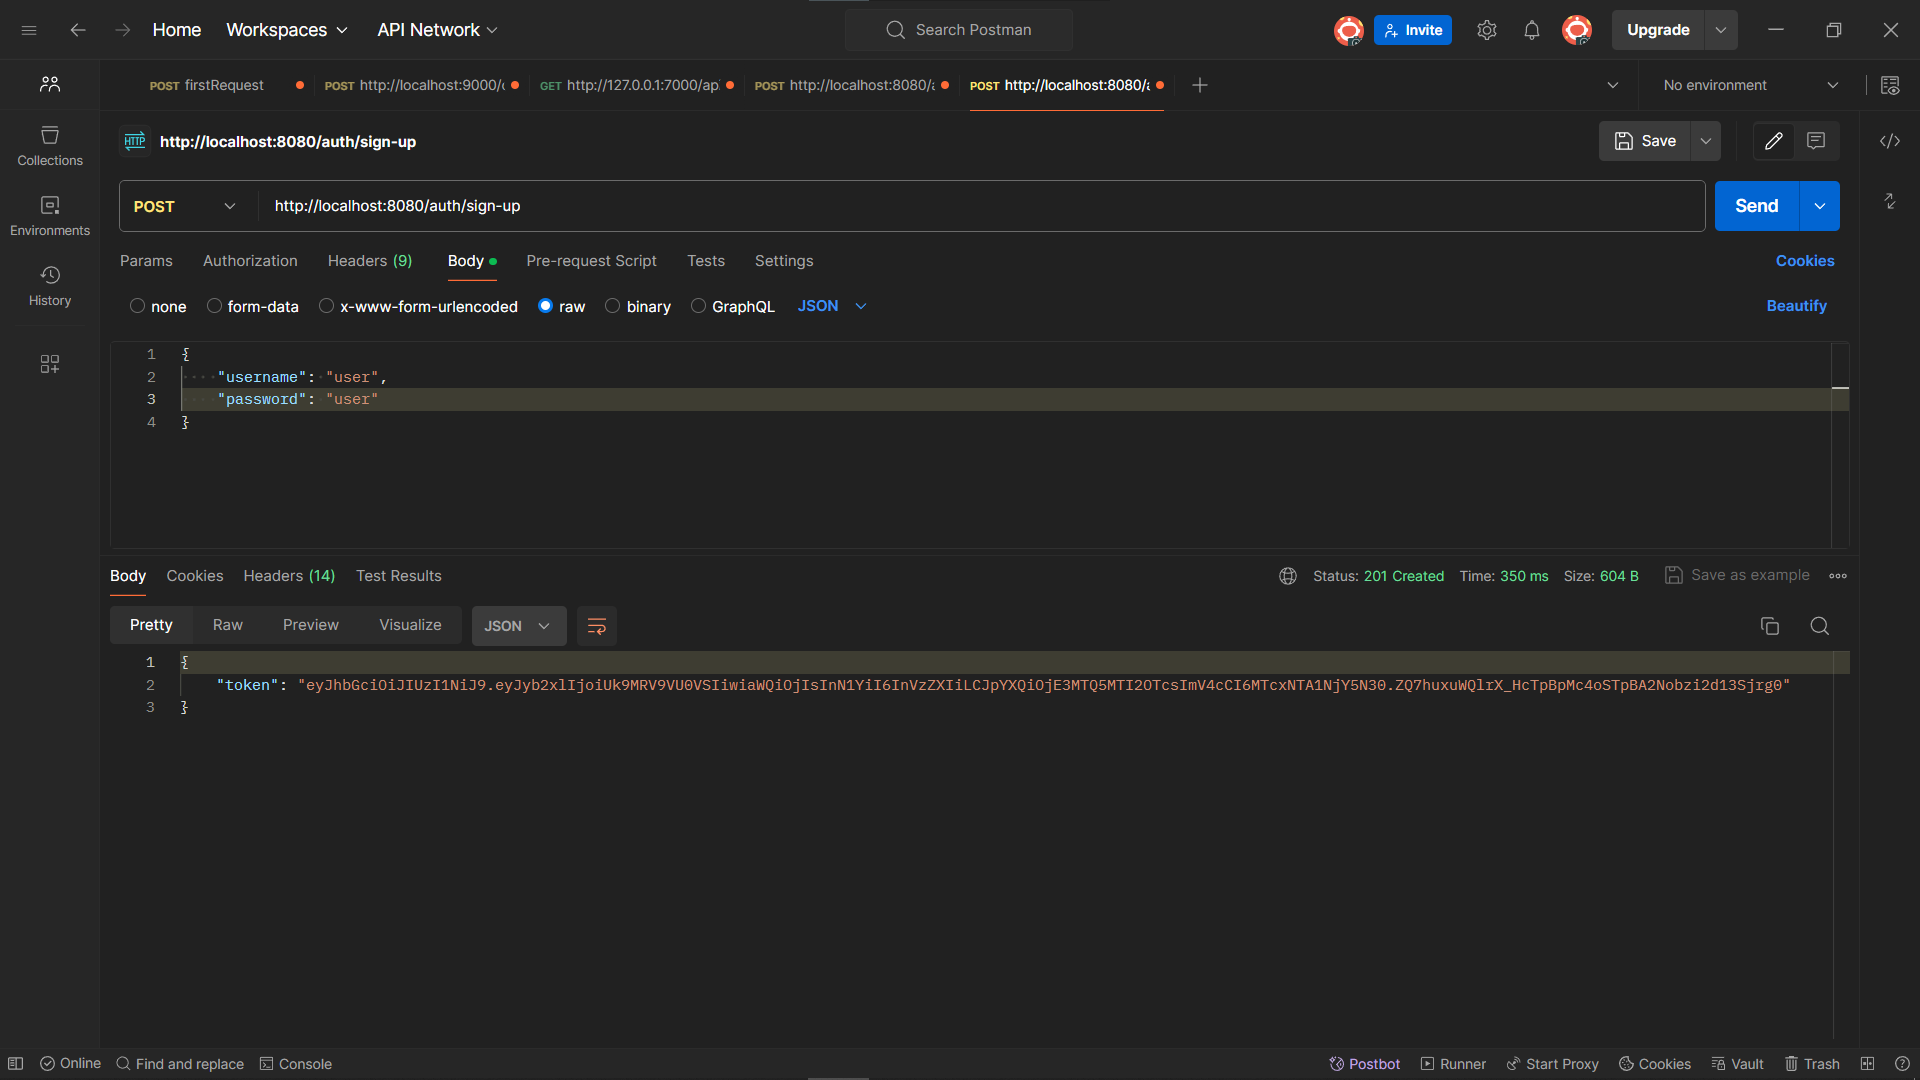Open the raw body JSON type dropdown
The width and height of the screenshot is (1920, 1080).
pos(832,306)
